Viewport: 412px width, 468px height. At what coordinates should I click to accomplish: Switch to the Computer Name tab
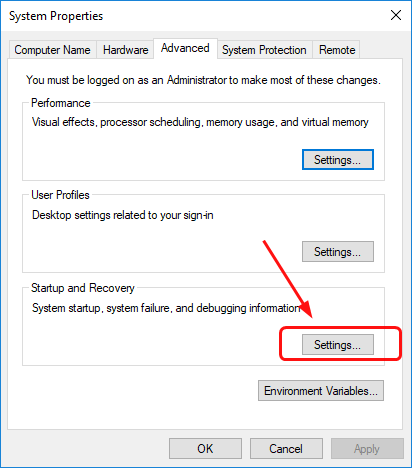click(53, 50)
